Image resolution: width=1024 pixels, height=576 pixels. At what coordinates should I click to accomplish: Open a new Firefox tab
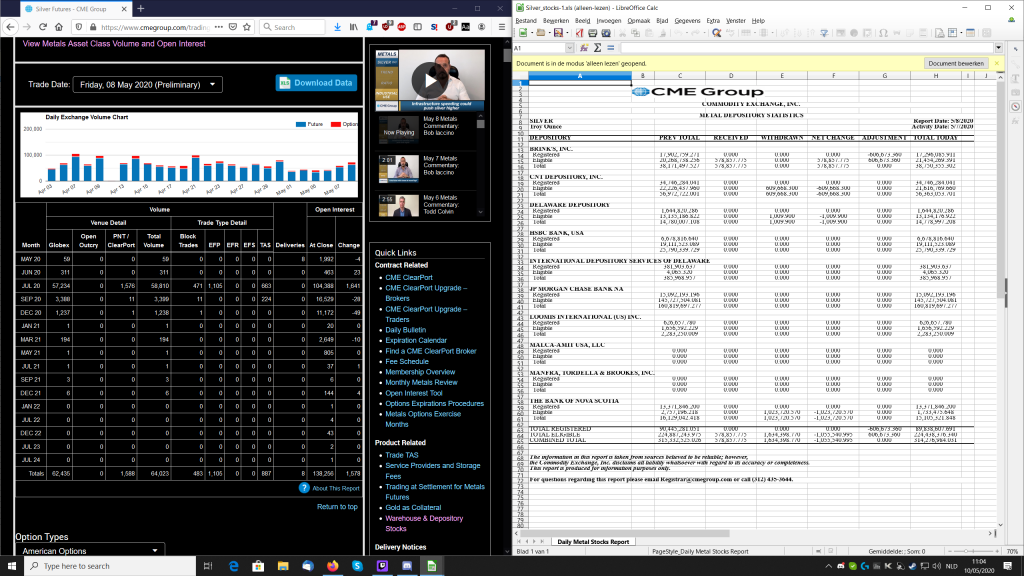pyautogui.click(x=140, y=8)
